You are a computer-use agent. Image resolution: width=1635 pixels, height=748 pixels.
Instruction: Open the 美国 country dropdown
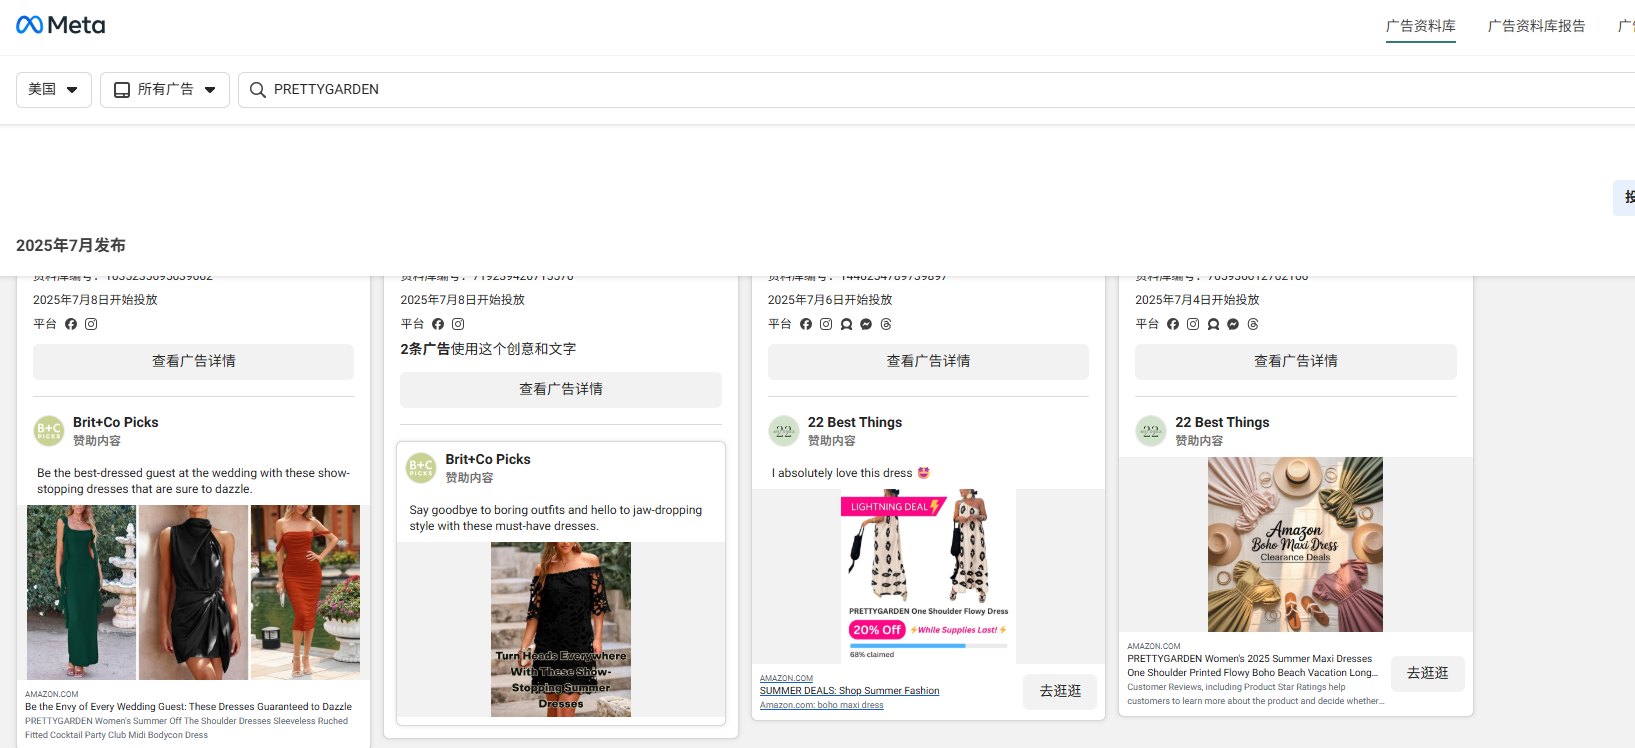tap(54, 90)
